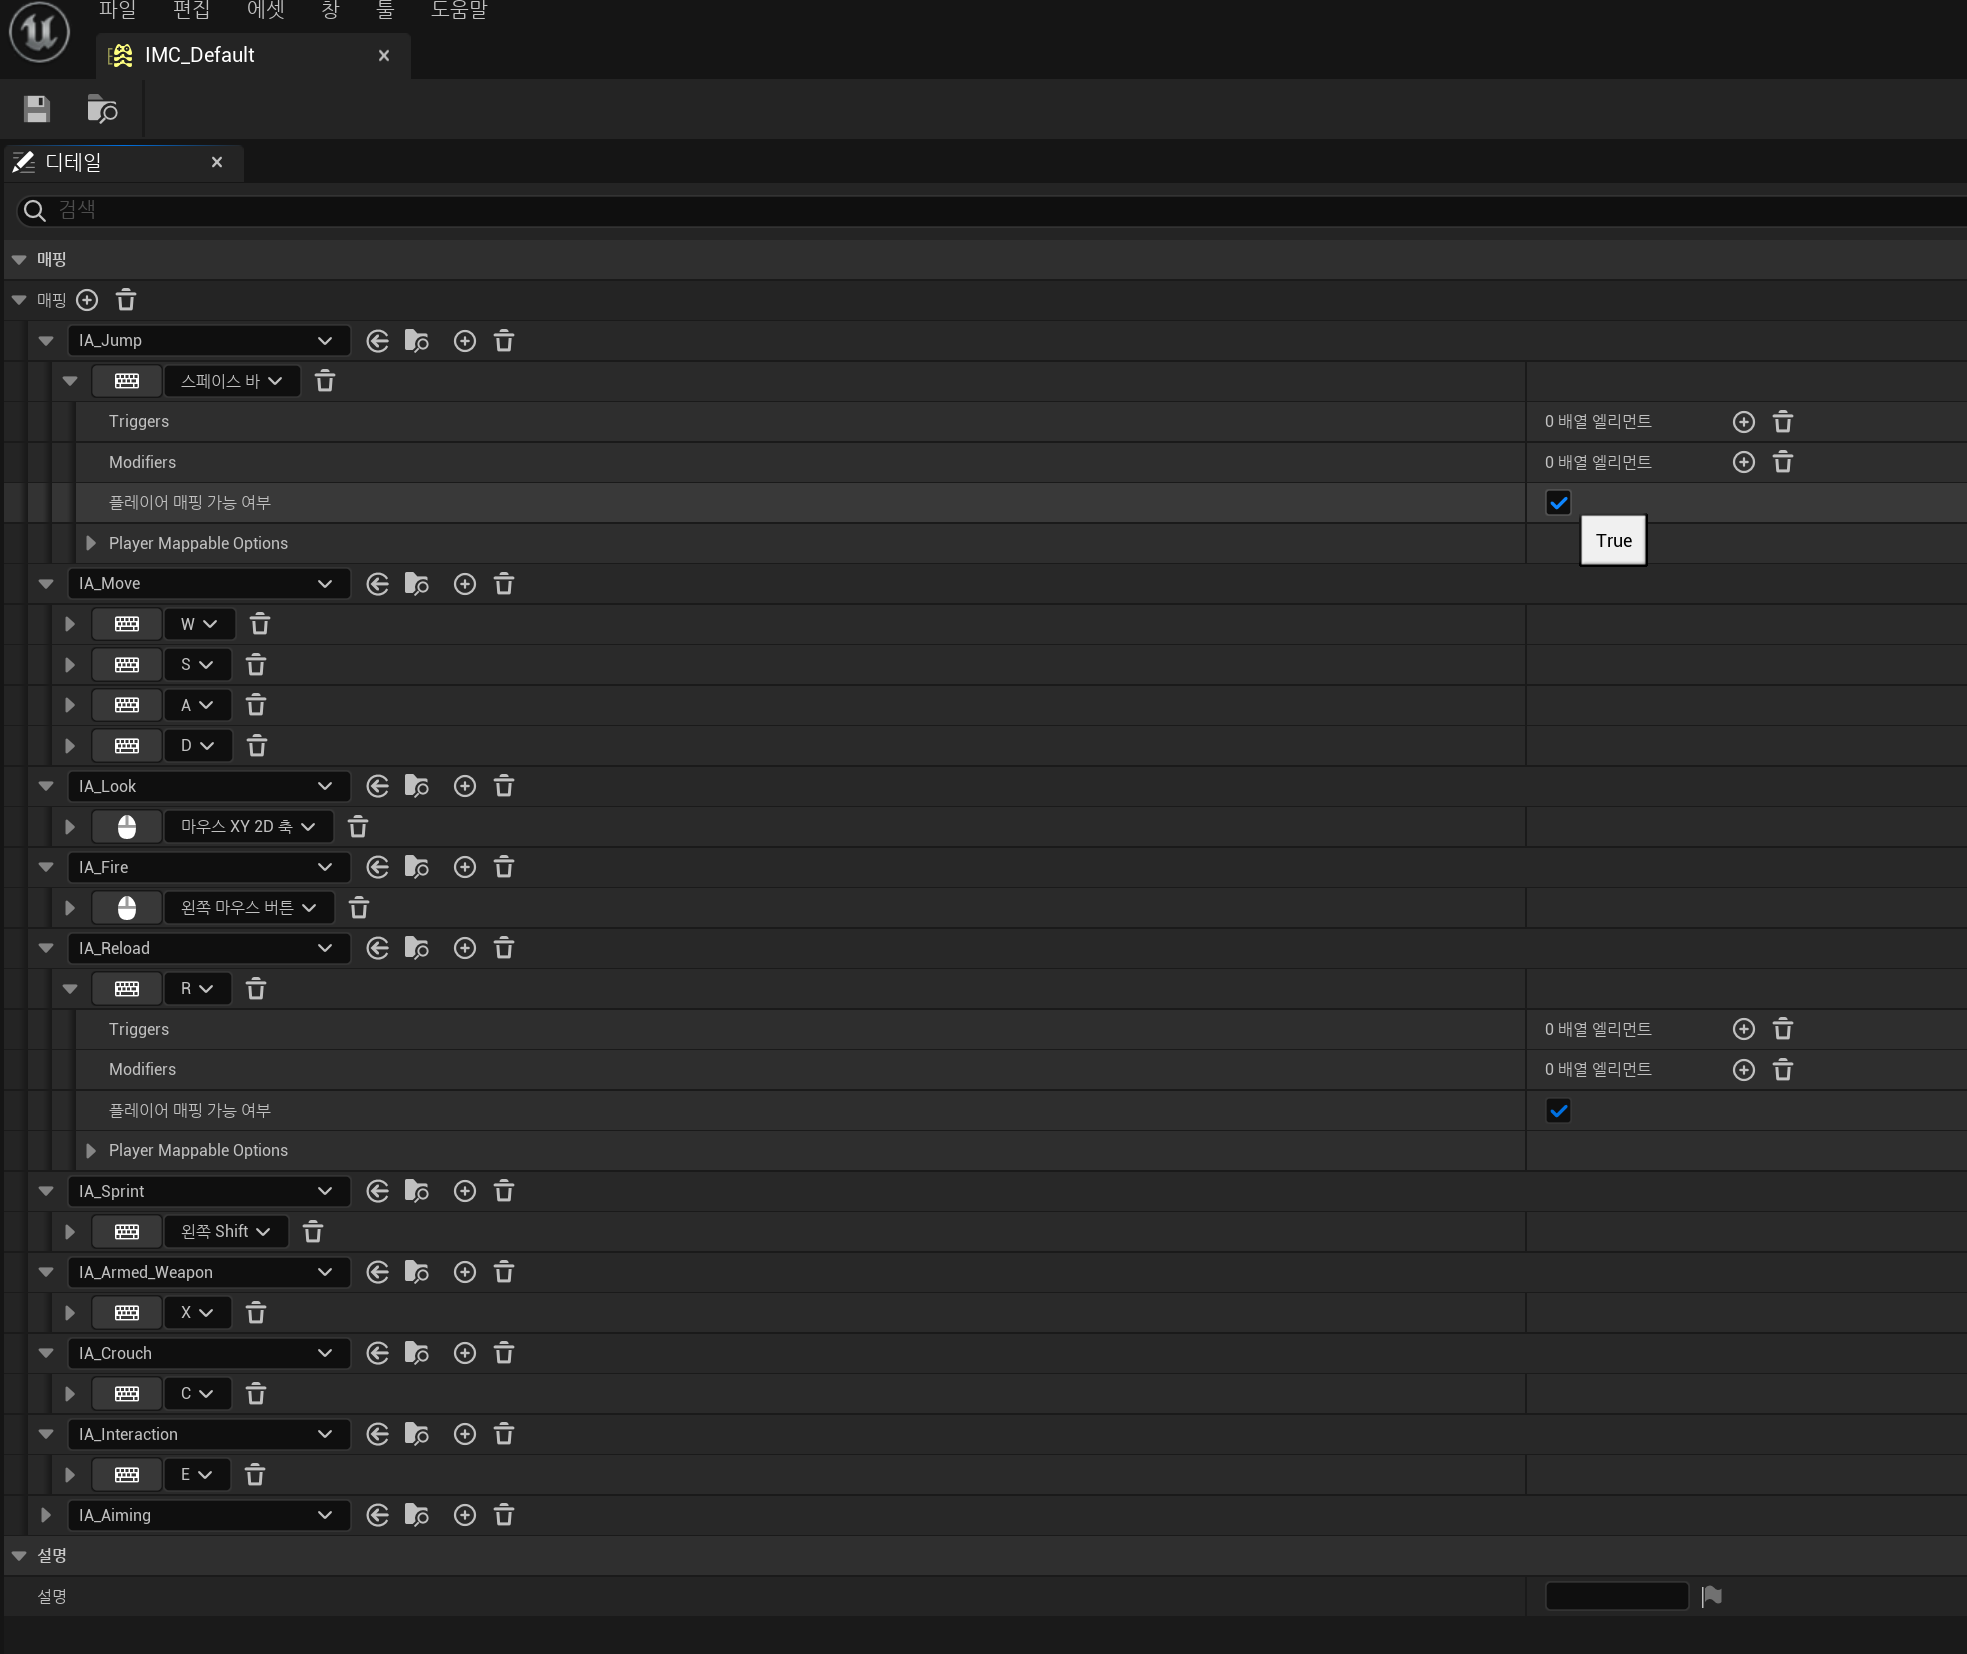Uncheck player mappable checkbox under IA_Jump
This screenshot has height=1654, width=1967.
click(1558, 503)
